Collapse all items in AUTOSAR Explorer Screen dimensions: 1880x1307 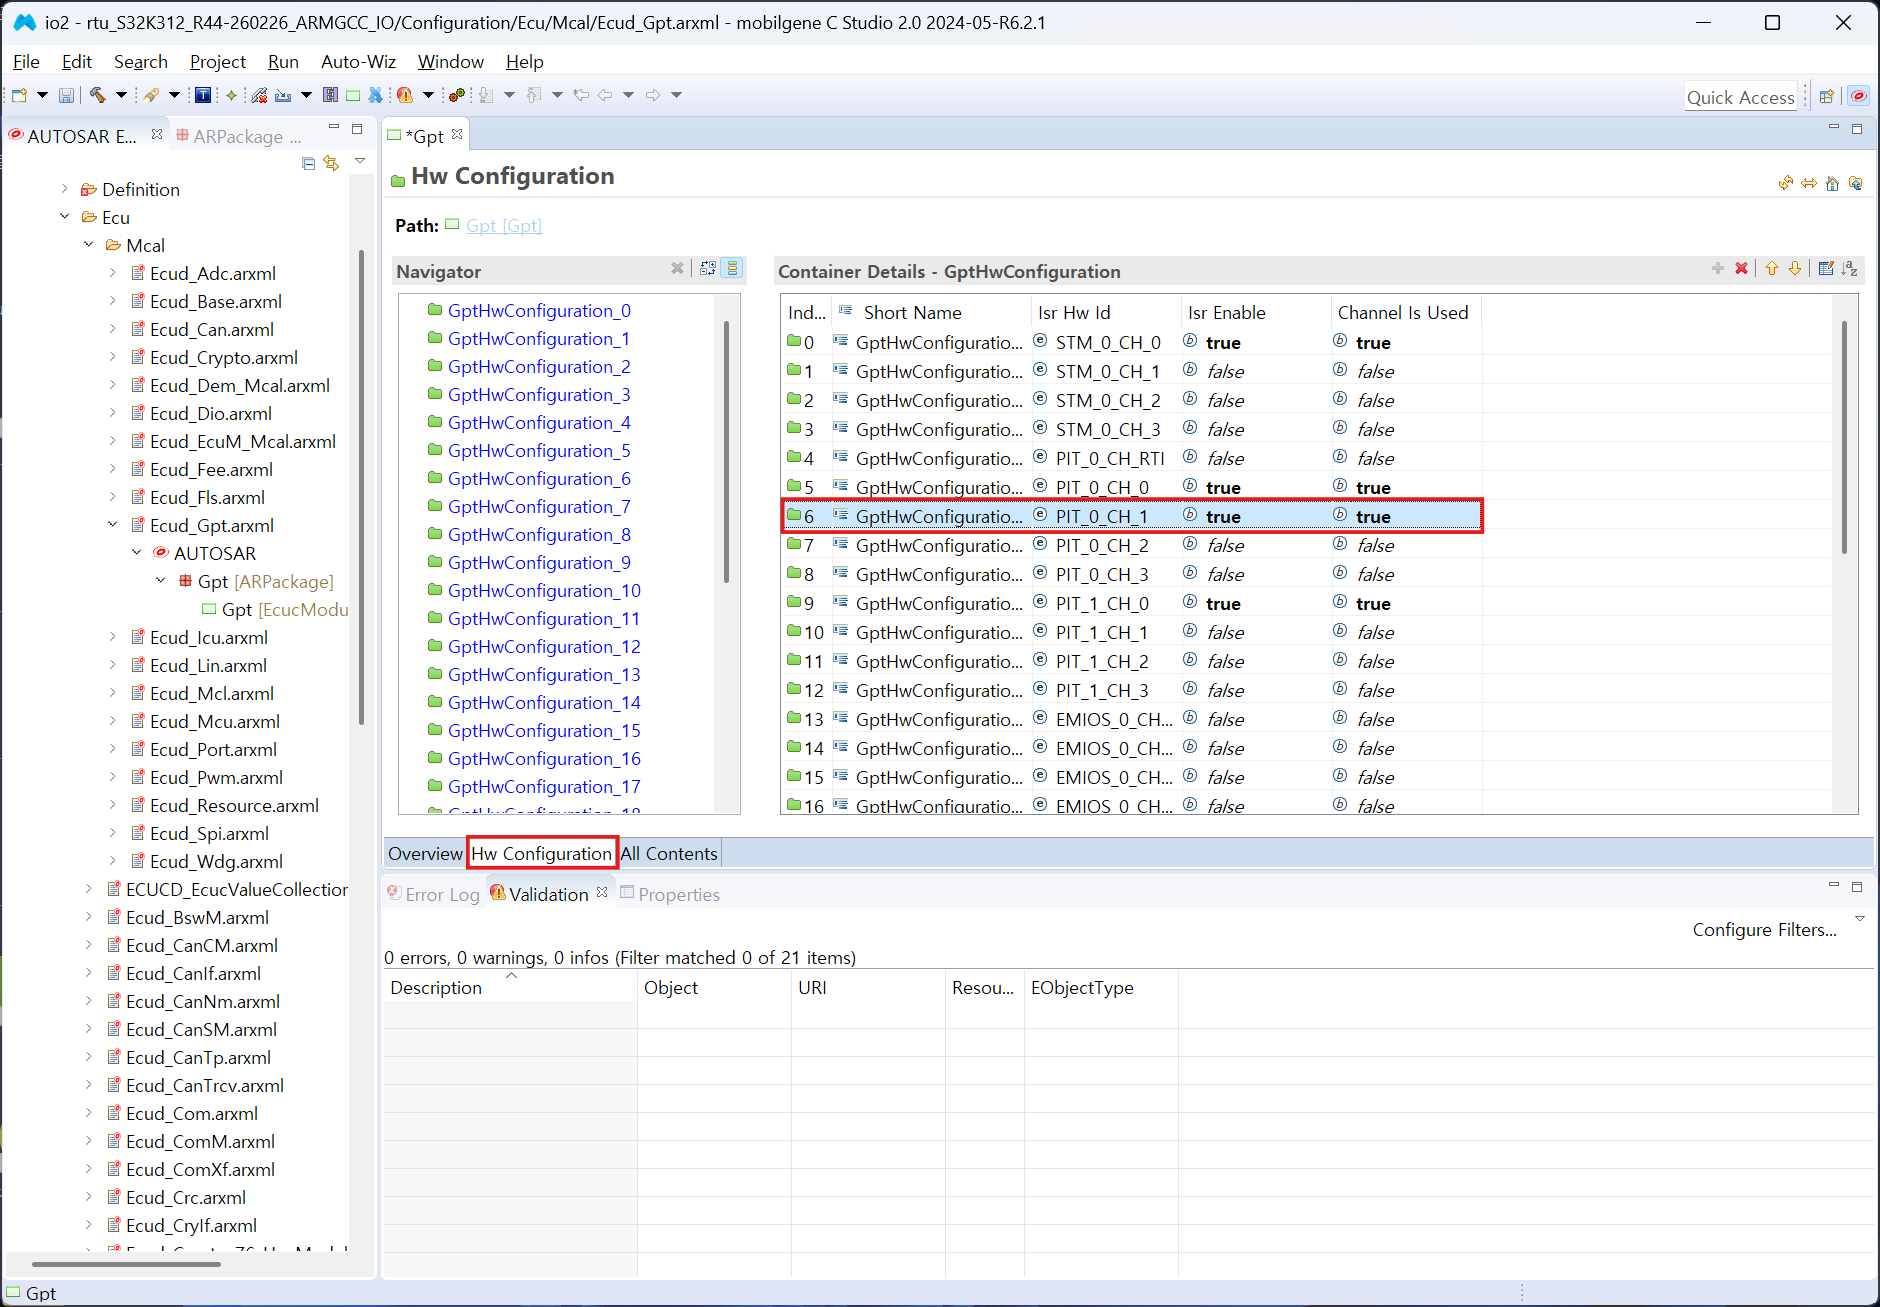coord(308,163)
